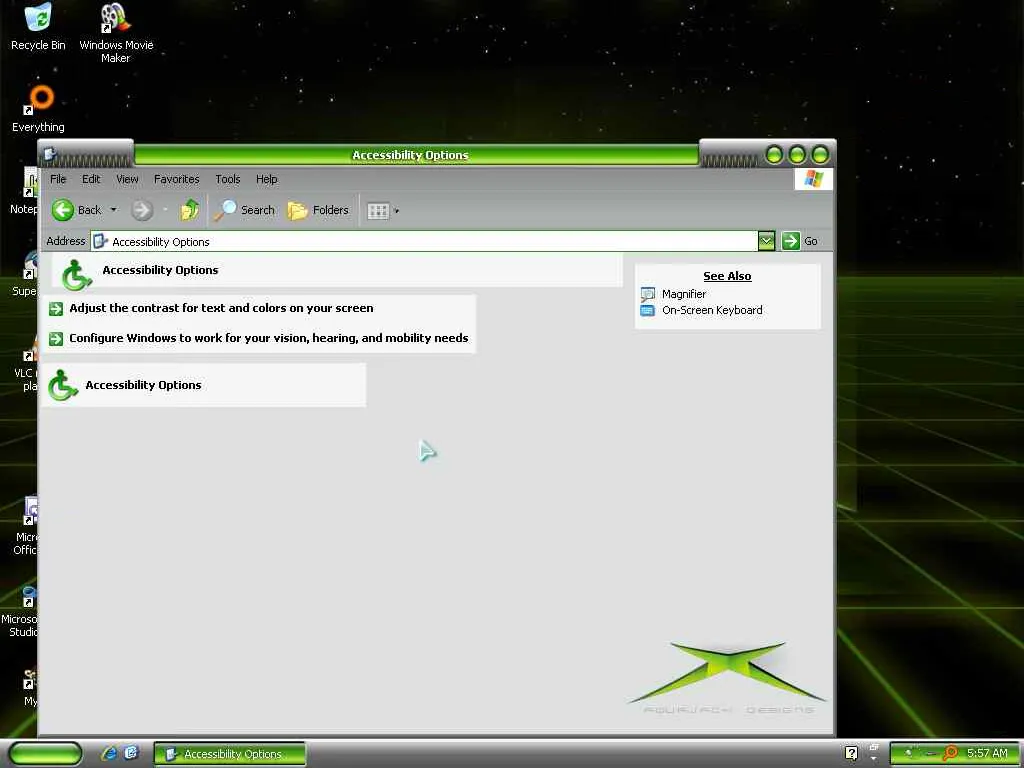Go up one folder level icon
The image size is (1024, 768).
(189, 210)
